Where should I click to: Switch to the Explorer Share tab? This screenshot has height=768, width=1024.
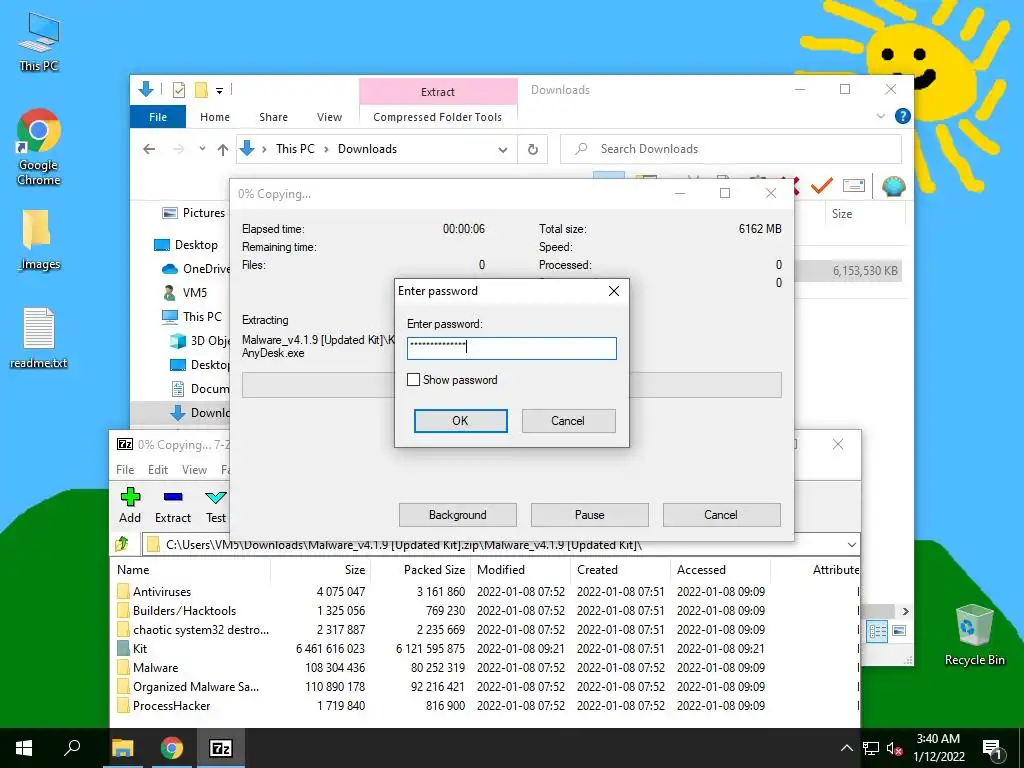tap(274, 117)
